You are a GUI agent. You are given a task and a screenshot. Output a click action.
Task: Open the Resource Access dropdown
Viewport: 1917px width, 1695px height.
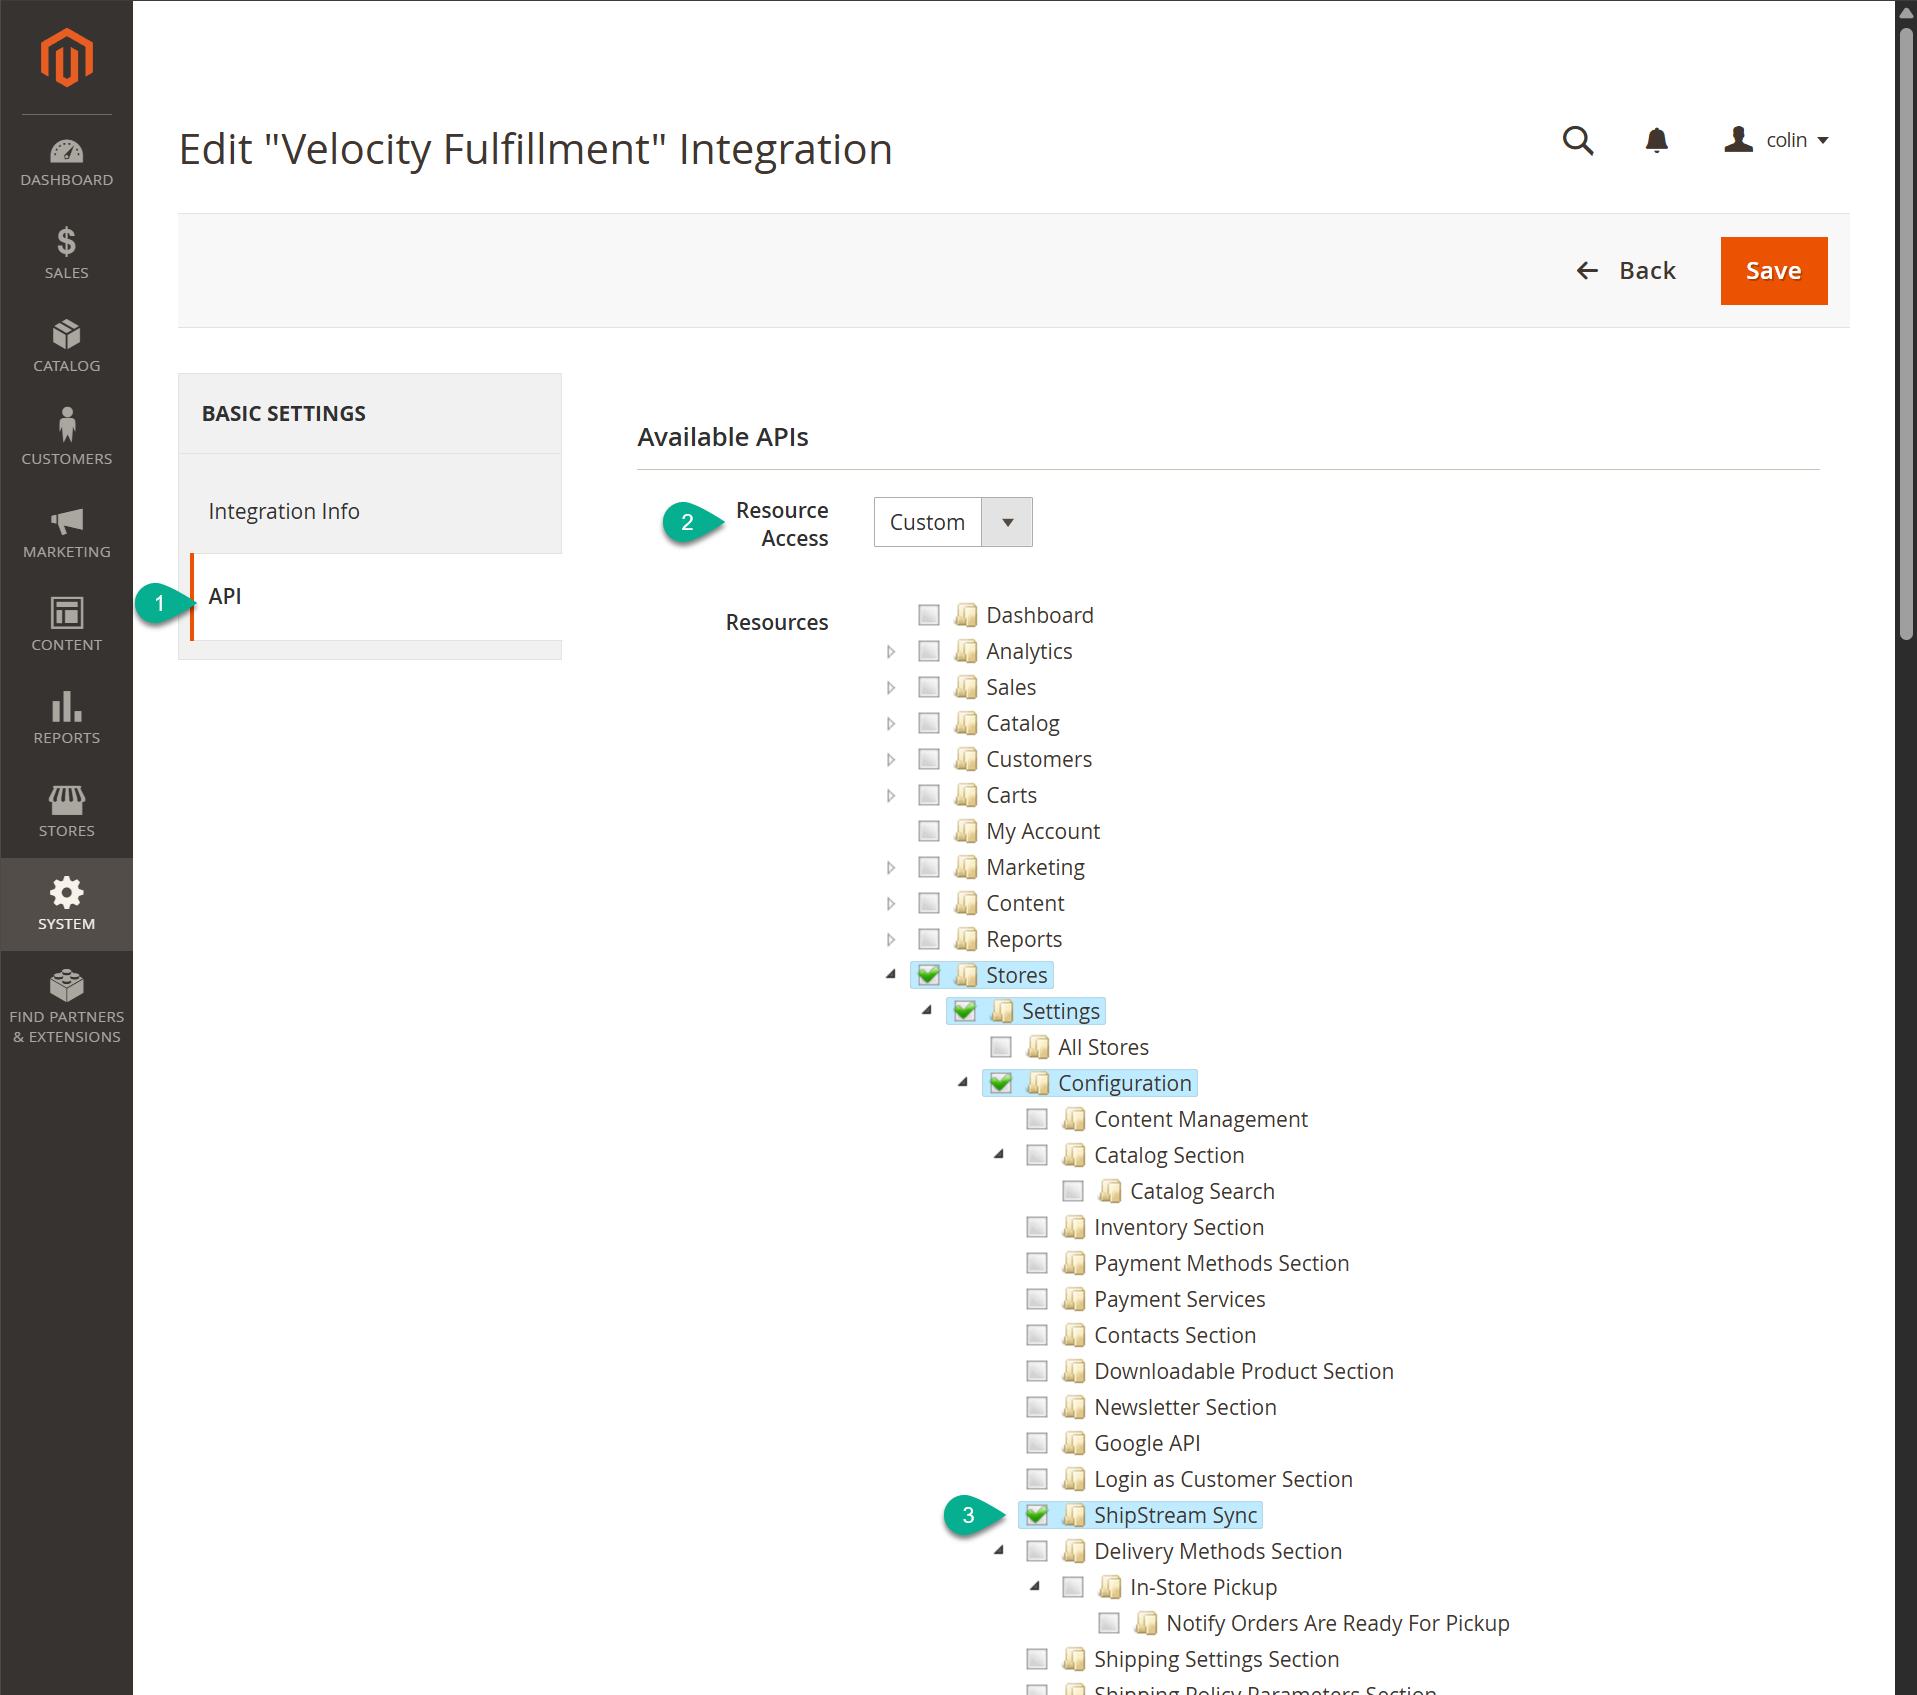coord(952,522)
